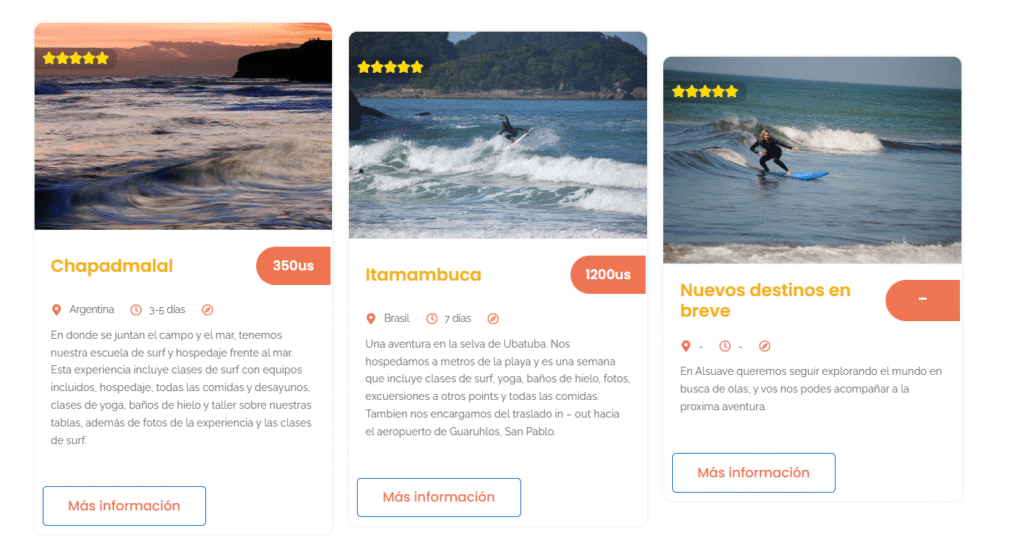Click the 1200us price badge
The height and width of the screenshot is (545, 1024).
click(x=608, y=275)
